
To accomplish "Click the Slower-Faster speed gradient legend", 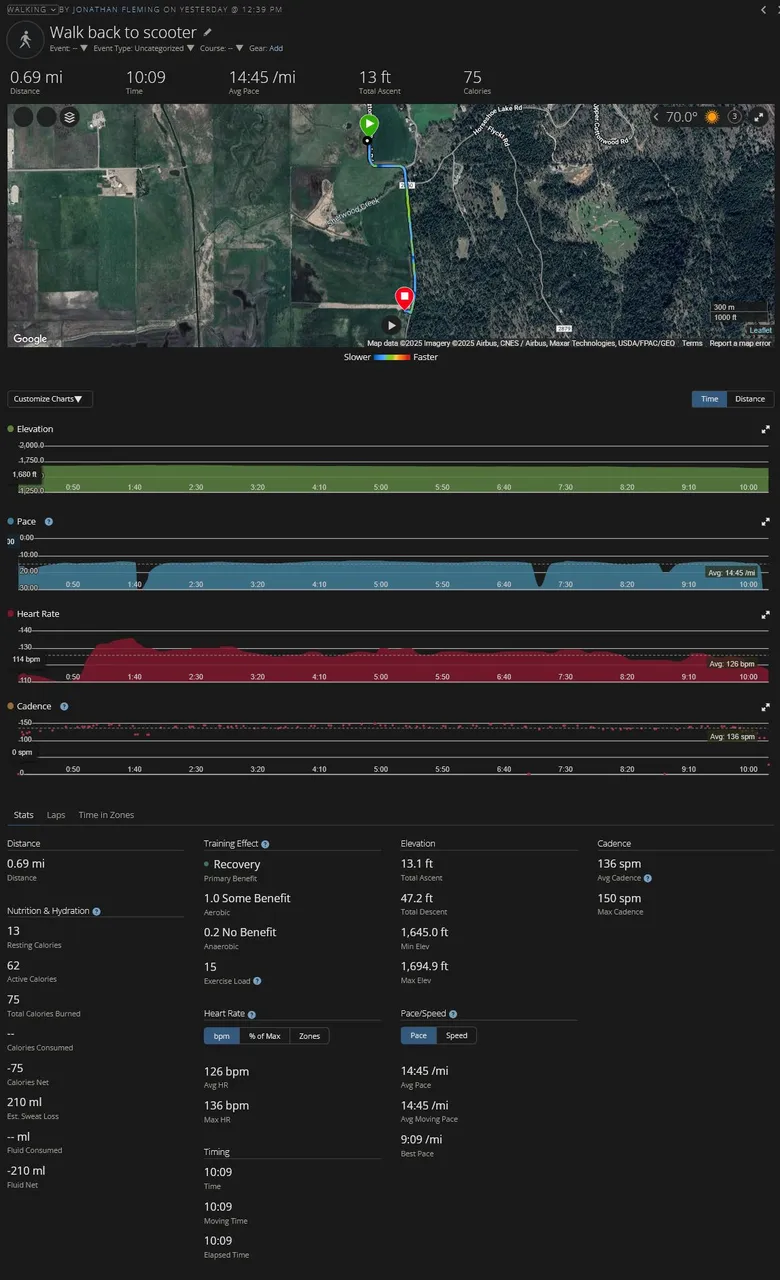I will [392, 357].
